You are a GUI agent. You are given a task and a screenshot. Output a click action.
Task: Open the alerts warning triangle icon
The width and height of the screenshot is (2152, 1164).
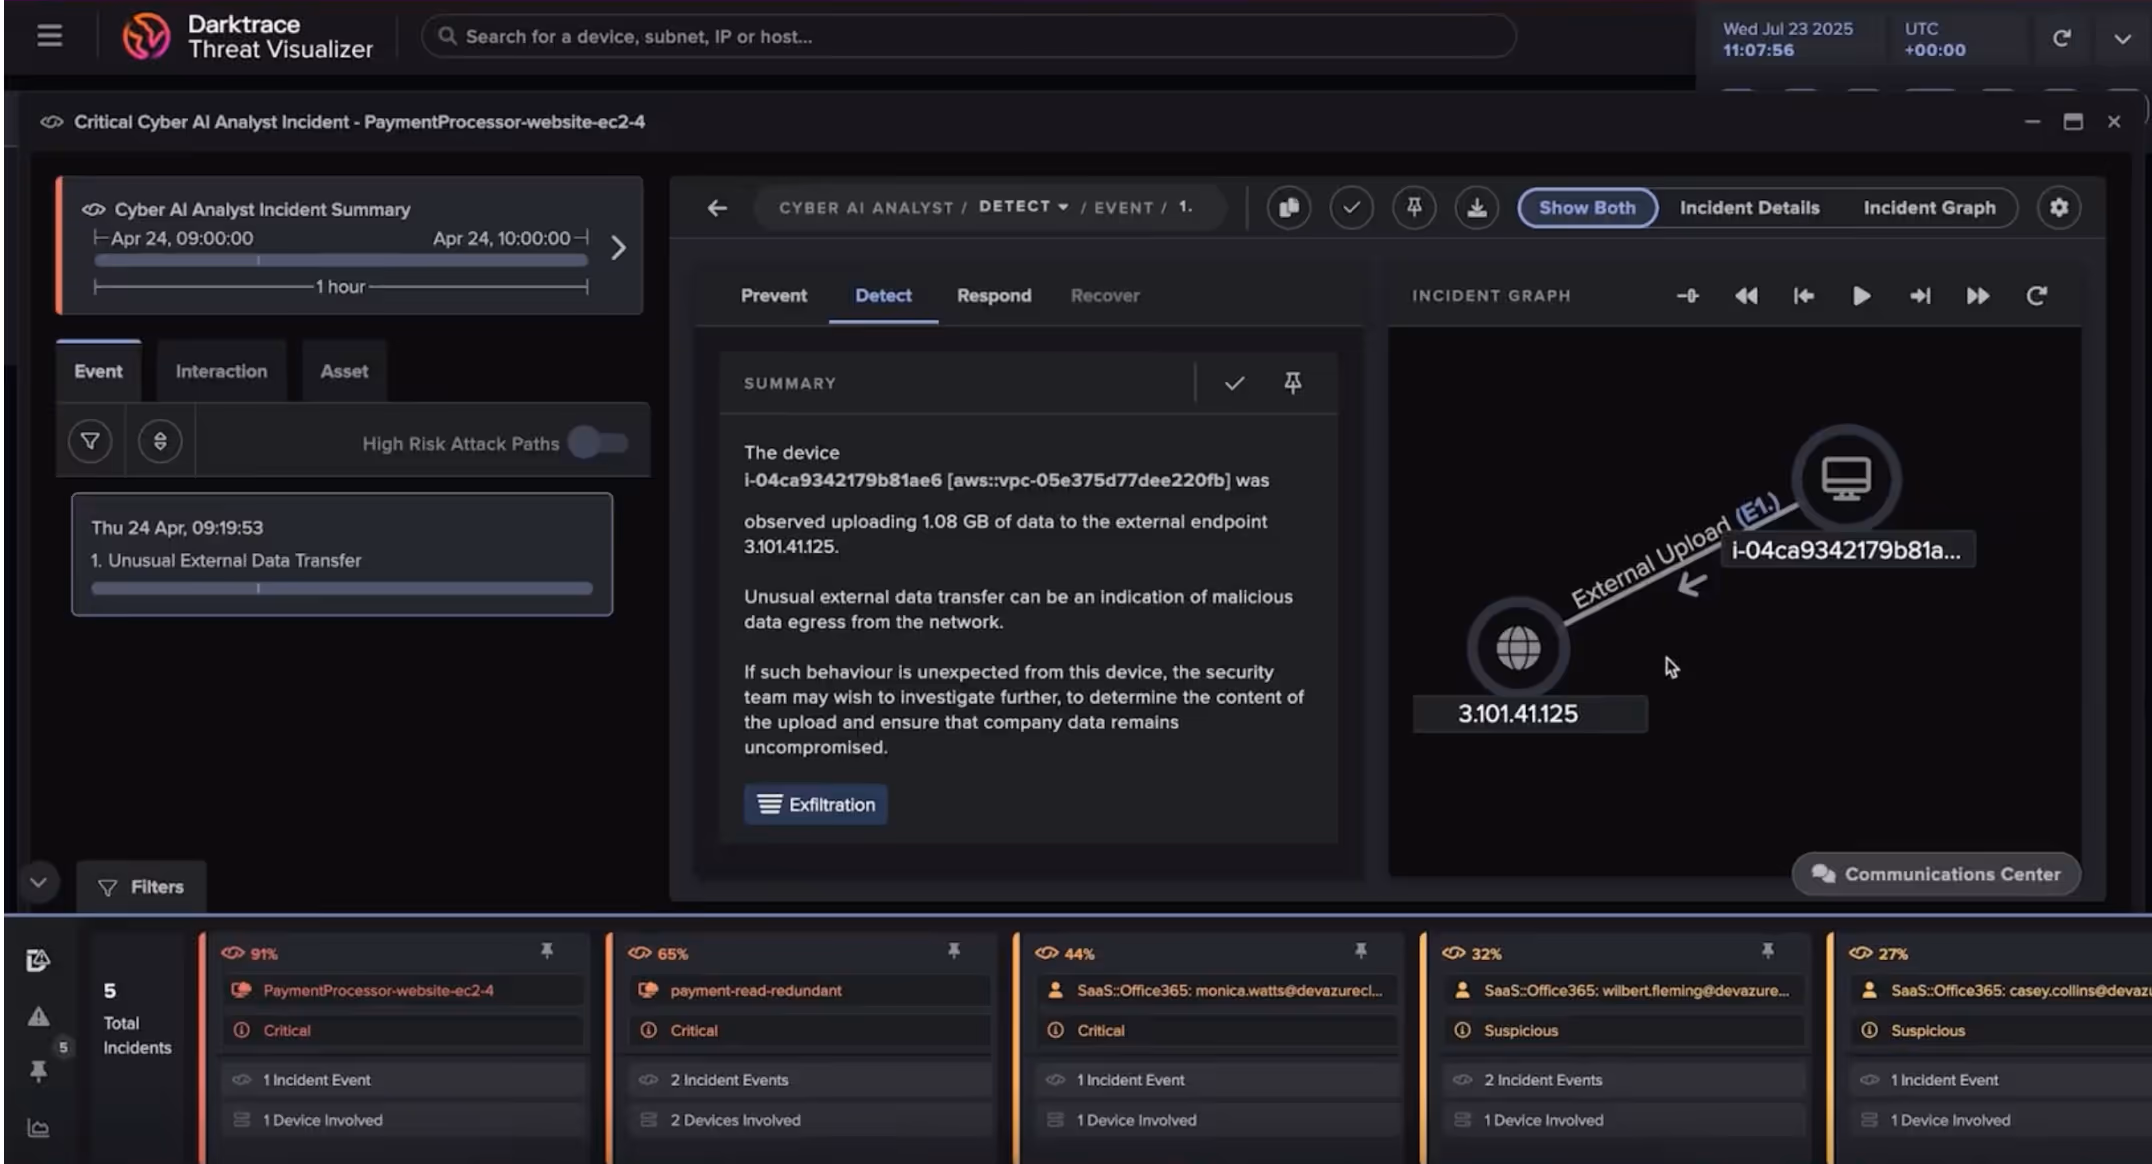tap(38, 1017)
